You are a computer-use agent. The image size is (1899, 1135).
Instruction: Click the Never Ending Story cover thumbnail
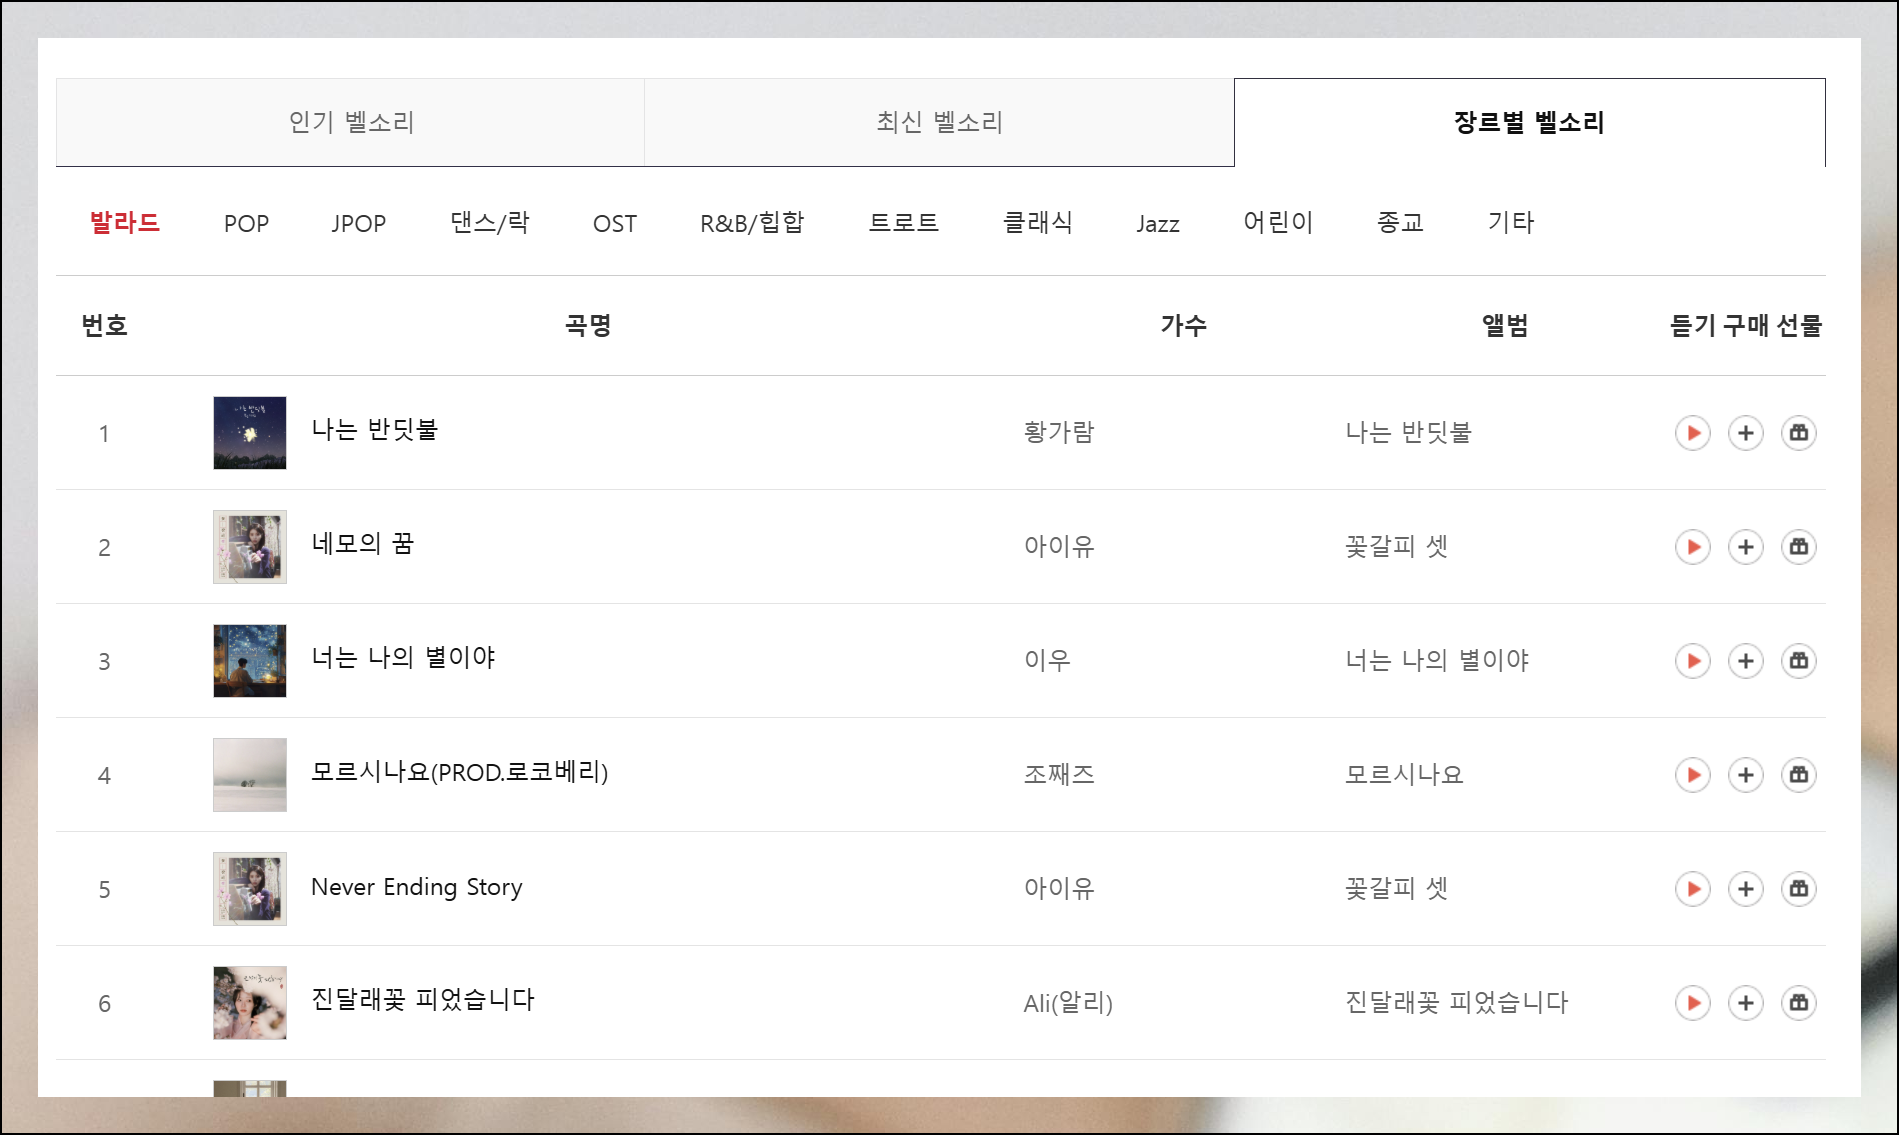(x=250, y=889)
